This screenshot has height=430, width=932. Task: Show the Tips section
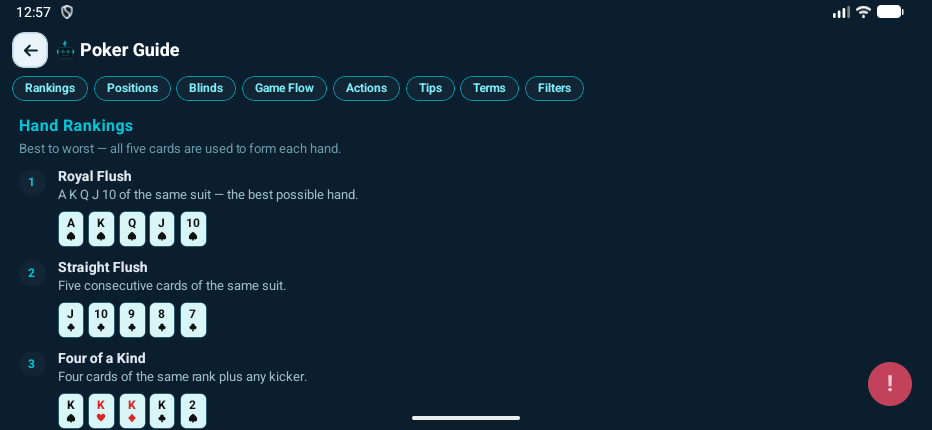[x=430, y=88]
